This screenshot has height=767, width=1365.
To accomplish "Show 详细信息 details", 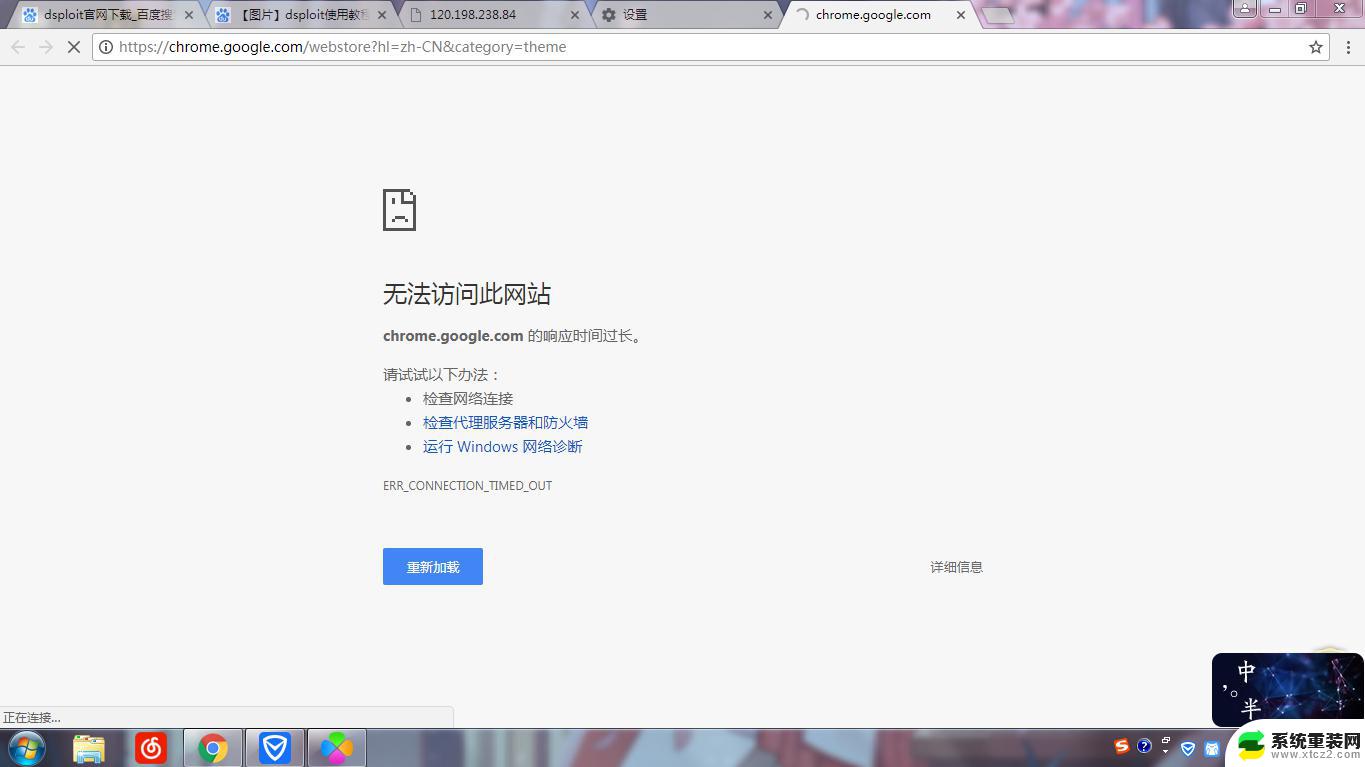I will (957, 567).
